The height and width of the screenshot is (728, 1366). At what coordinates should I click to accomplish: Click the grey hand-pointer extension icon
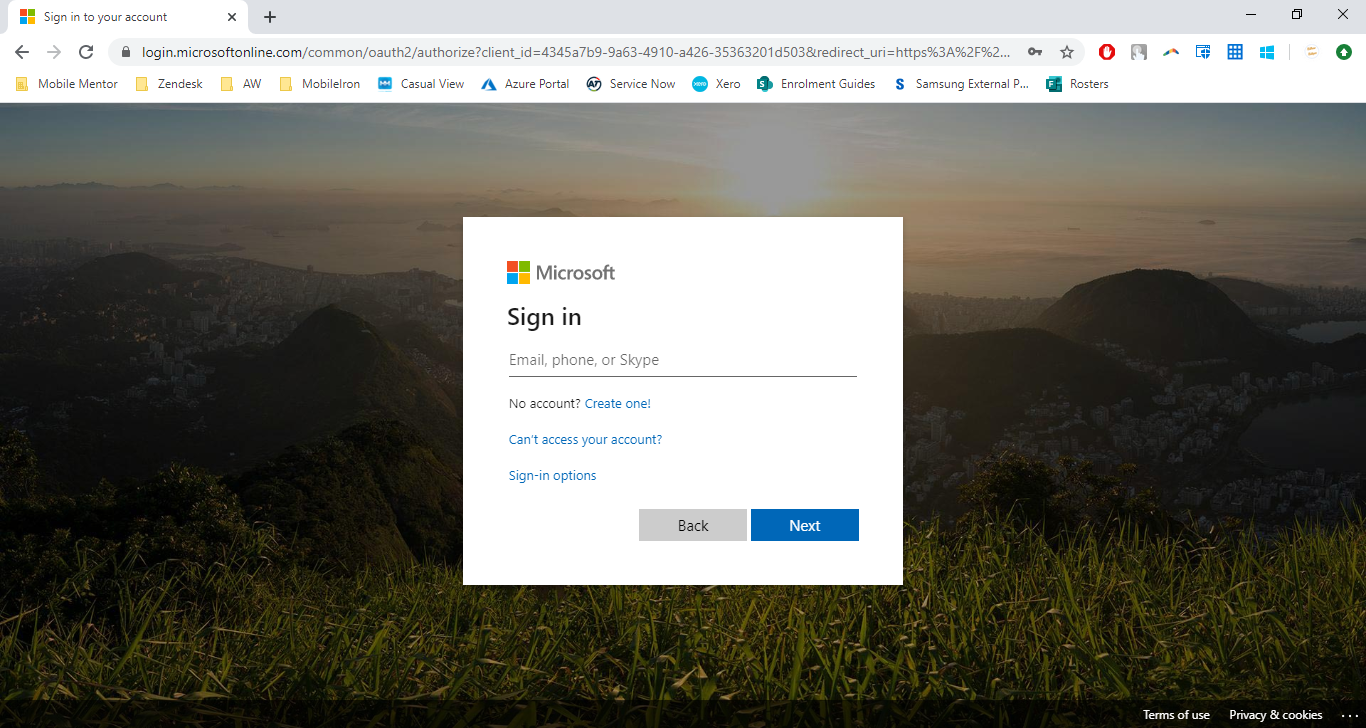pos(1139,52)
